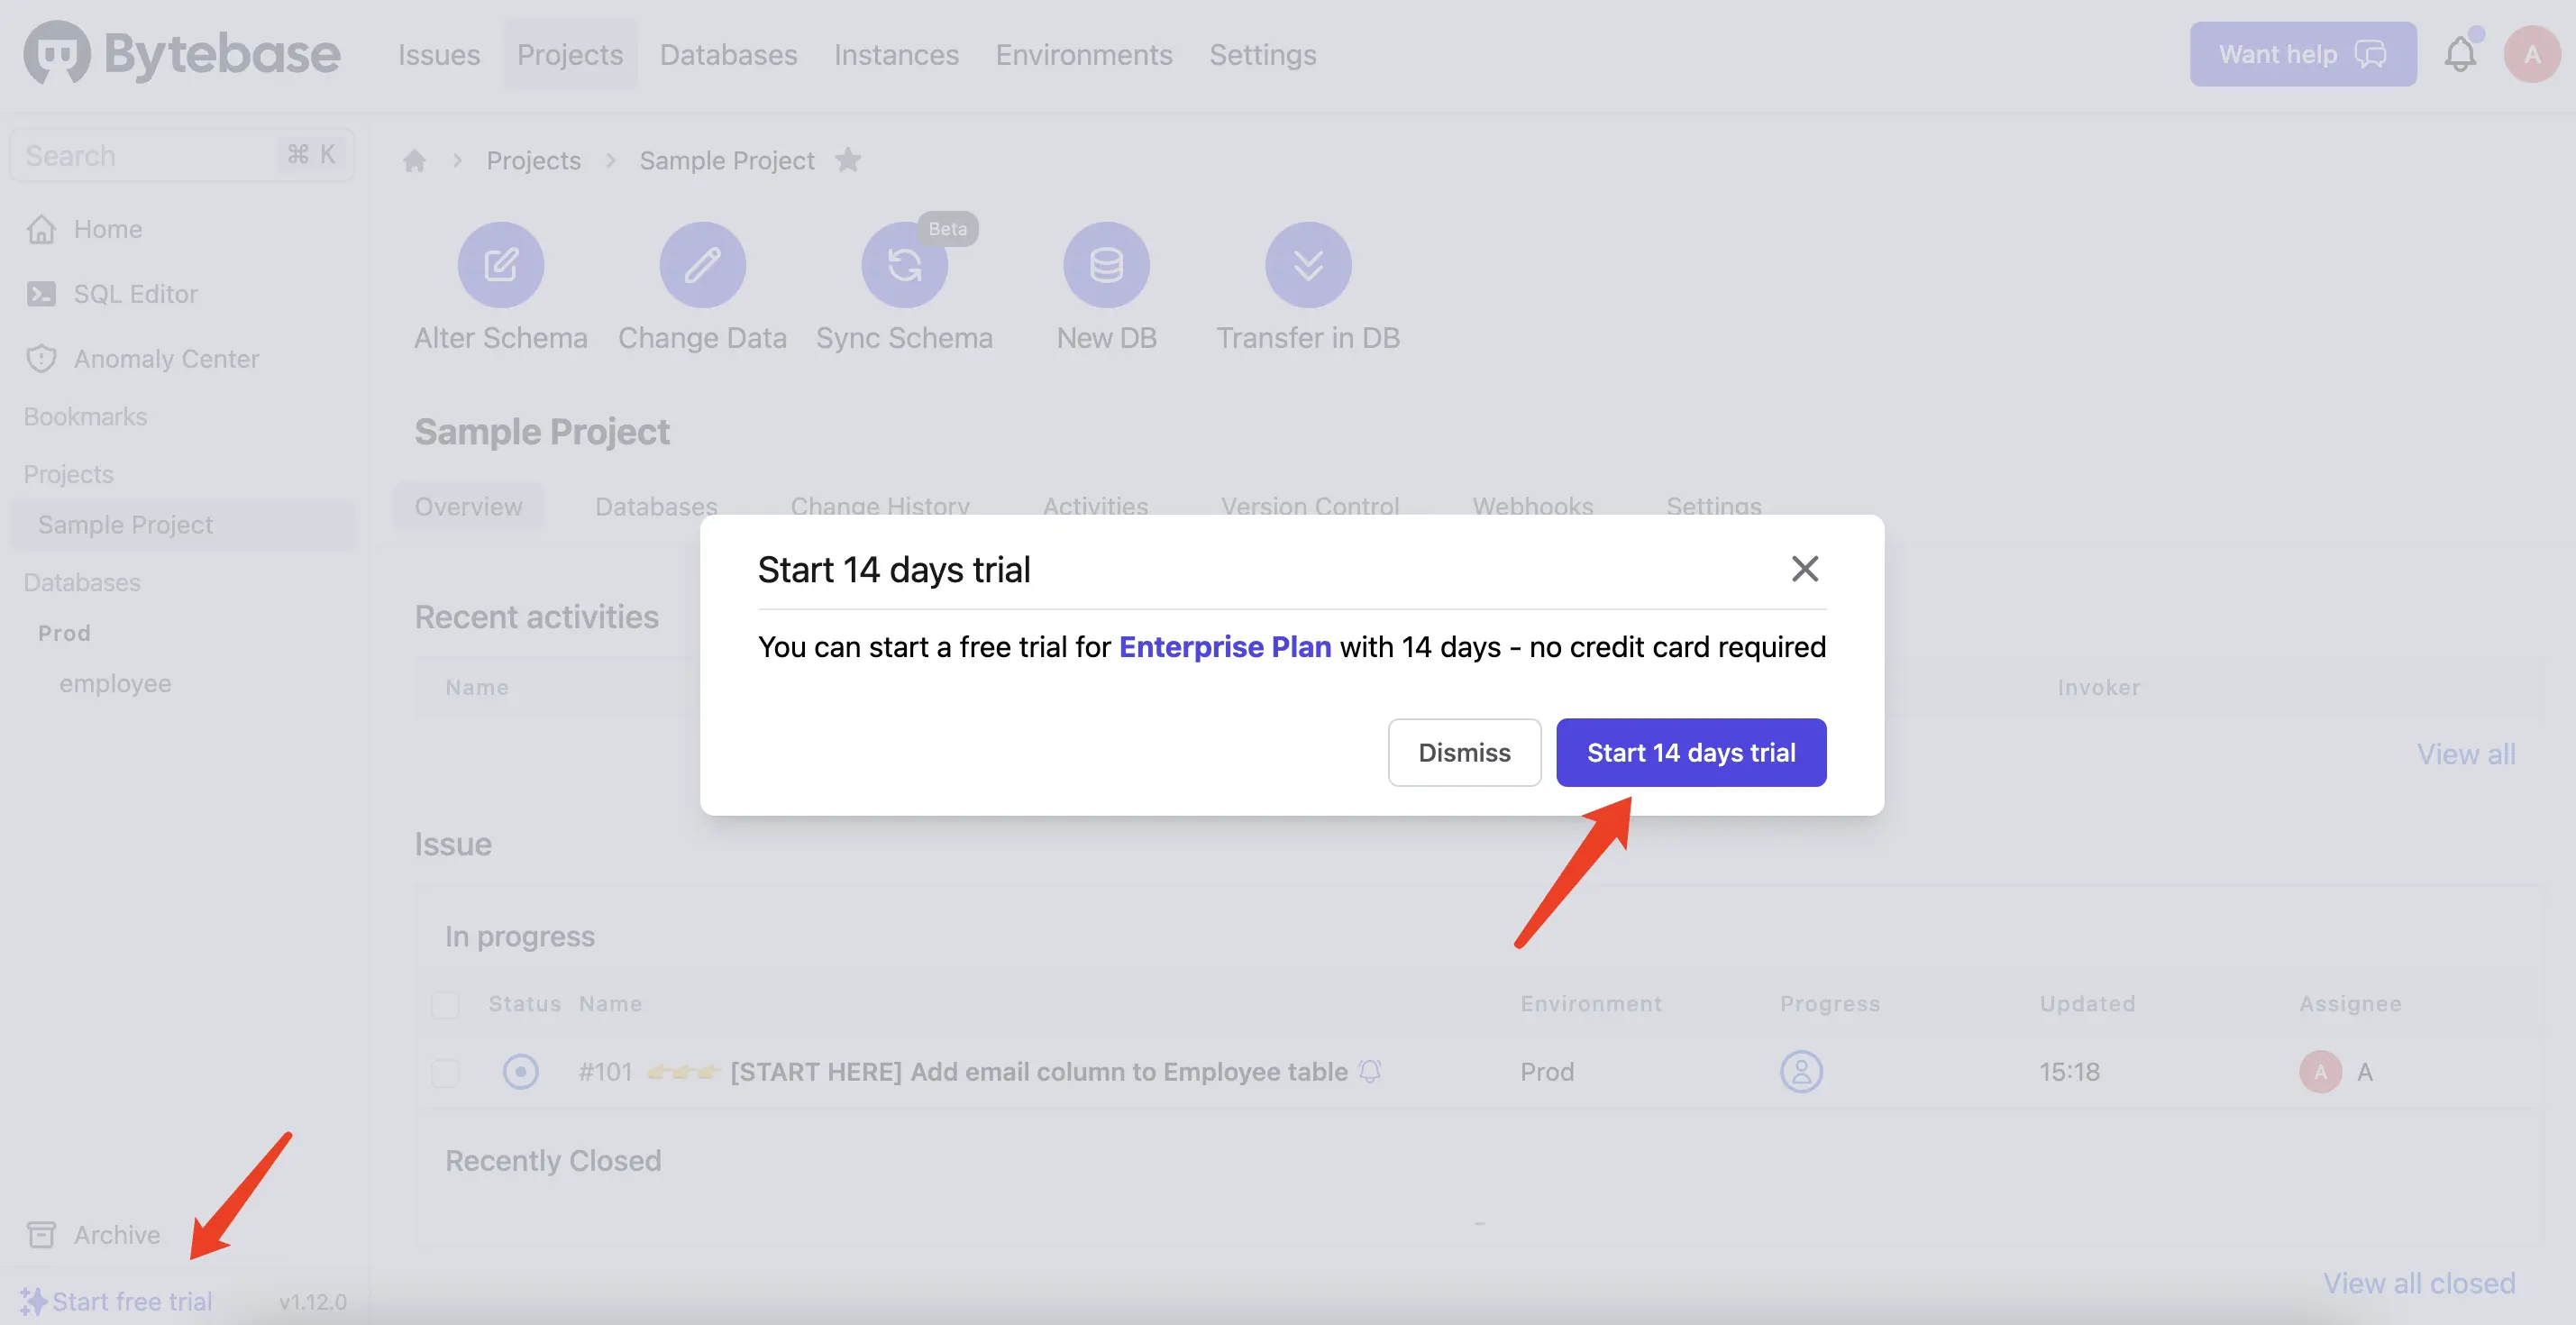2576x1325 pixels.
Task: Click version v1.12.0 label
Action: tap(313, 1302)
